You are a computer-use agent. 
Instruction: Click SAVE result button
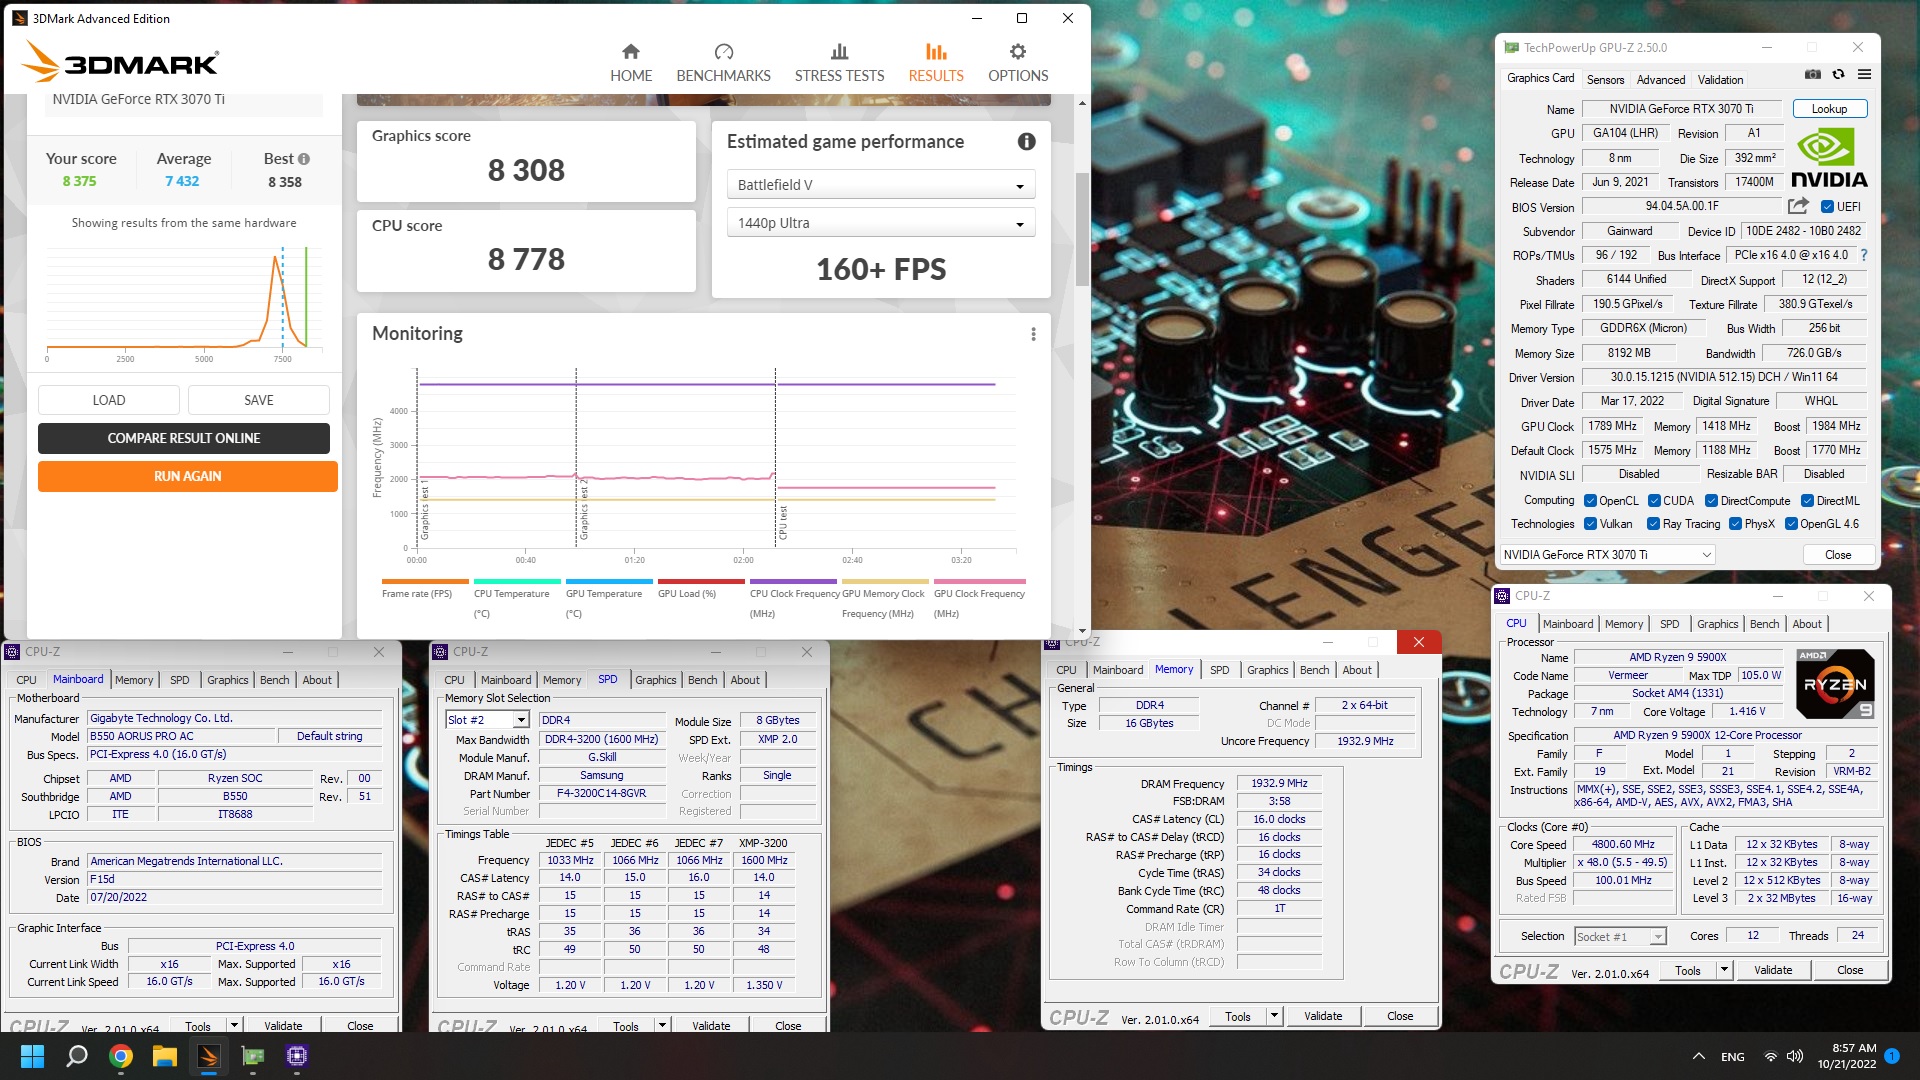point(259,400)
